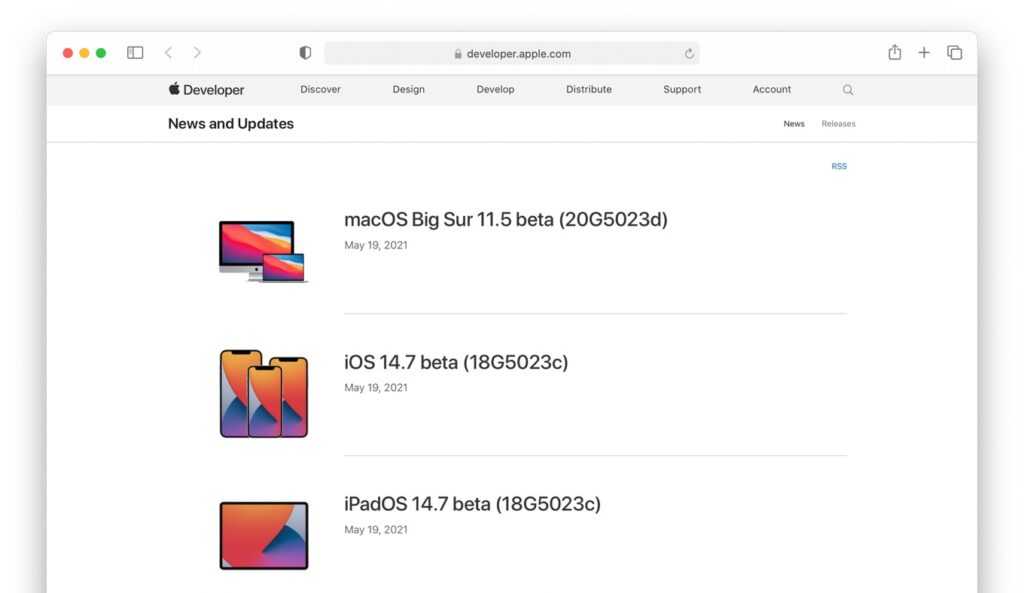Open the Develop menu

point(495,89)
